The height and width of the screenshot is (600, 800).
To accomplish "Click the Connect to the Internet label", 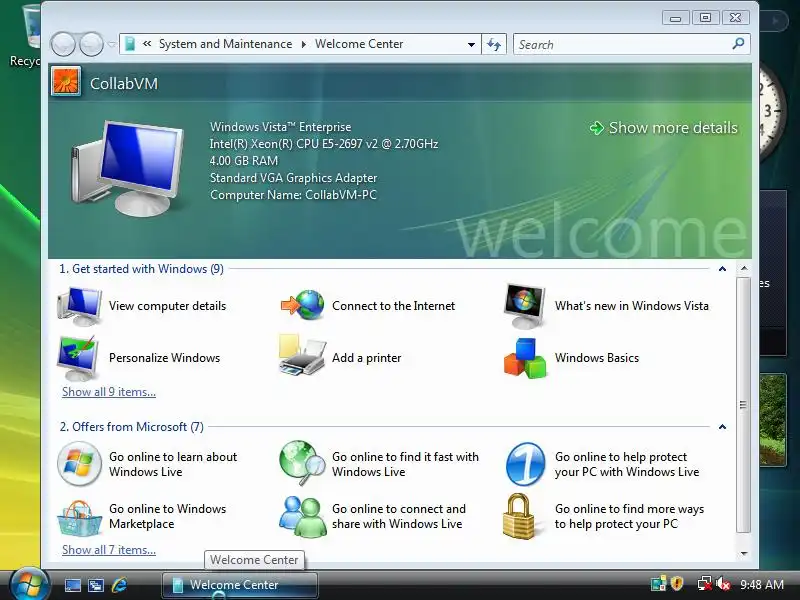I will (x=393, y=306).
